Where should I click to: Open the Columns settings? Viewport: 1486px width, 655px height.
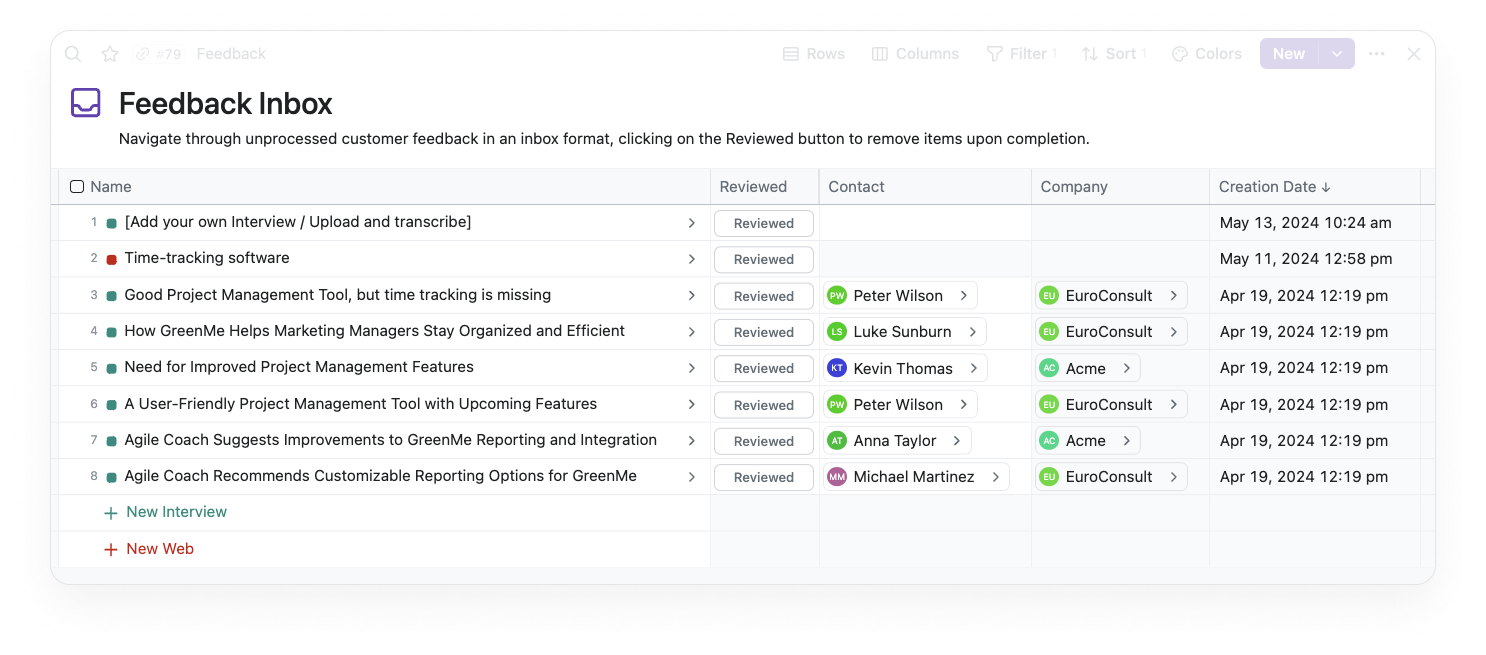click(915, 54)
